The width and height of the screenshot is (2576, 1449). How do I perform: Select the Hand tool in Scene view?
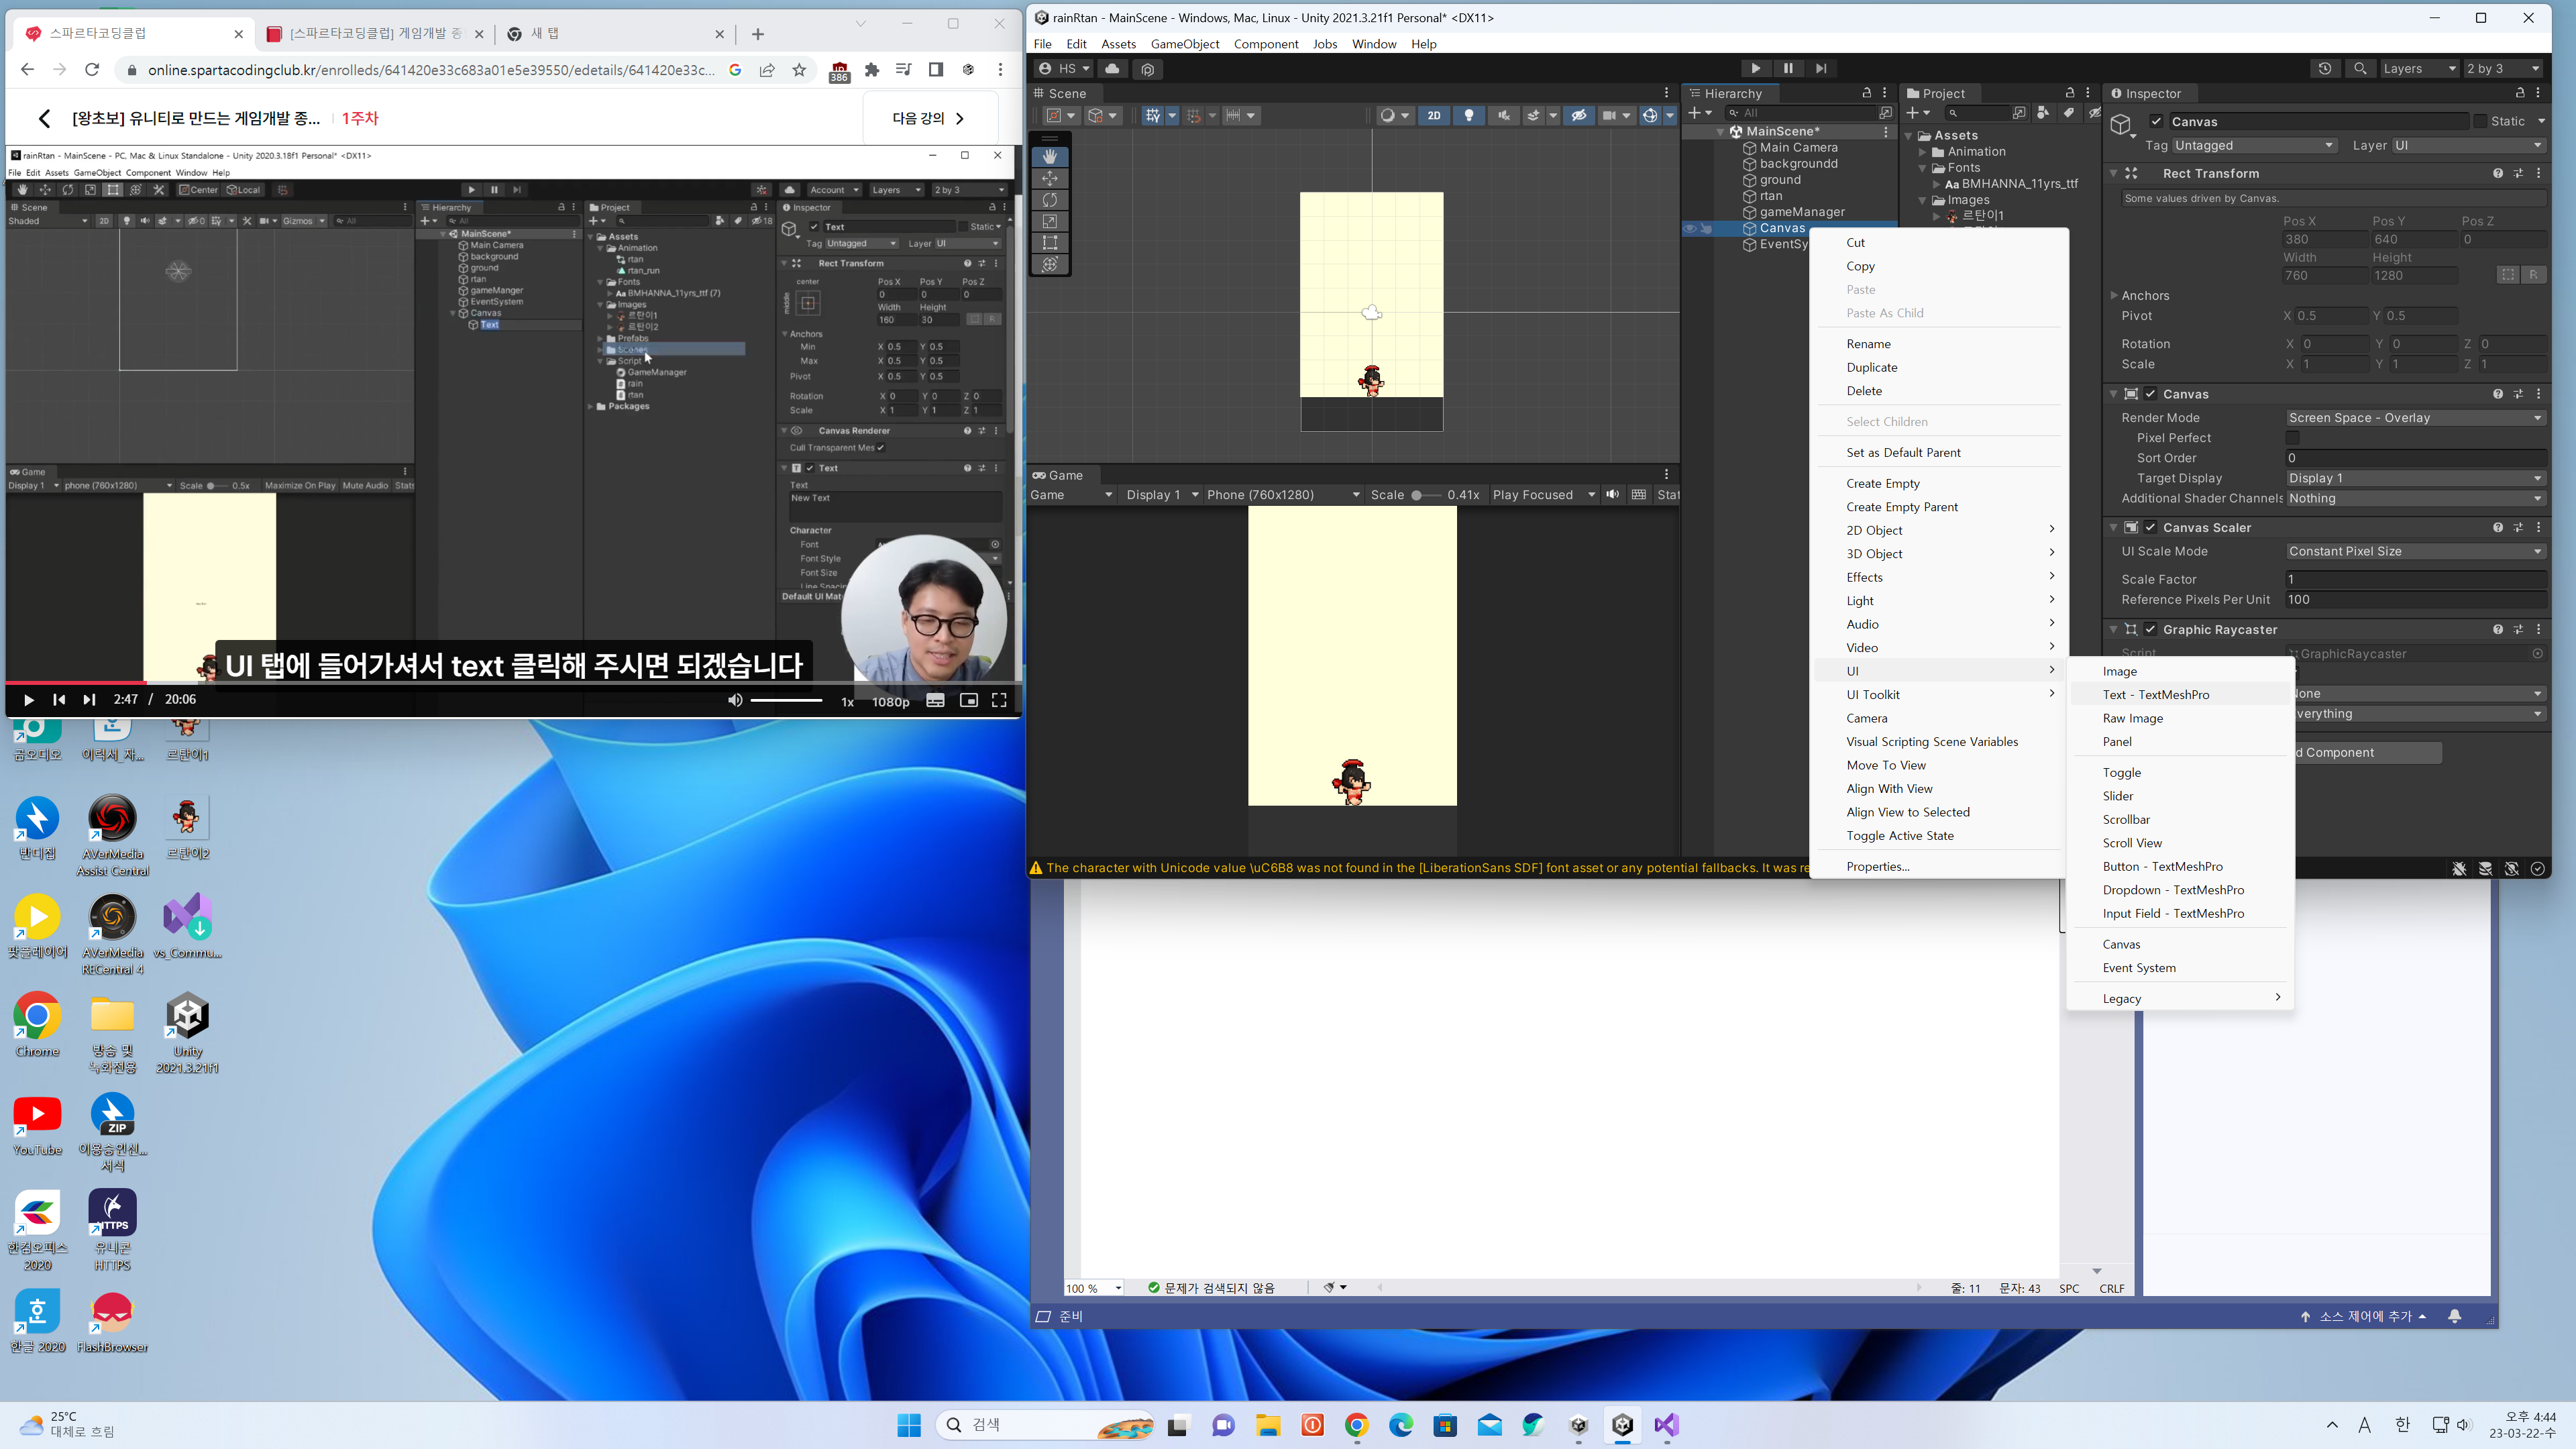coord(1049,157)
